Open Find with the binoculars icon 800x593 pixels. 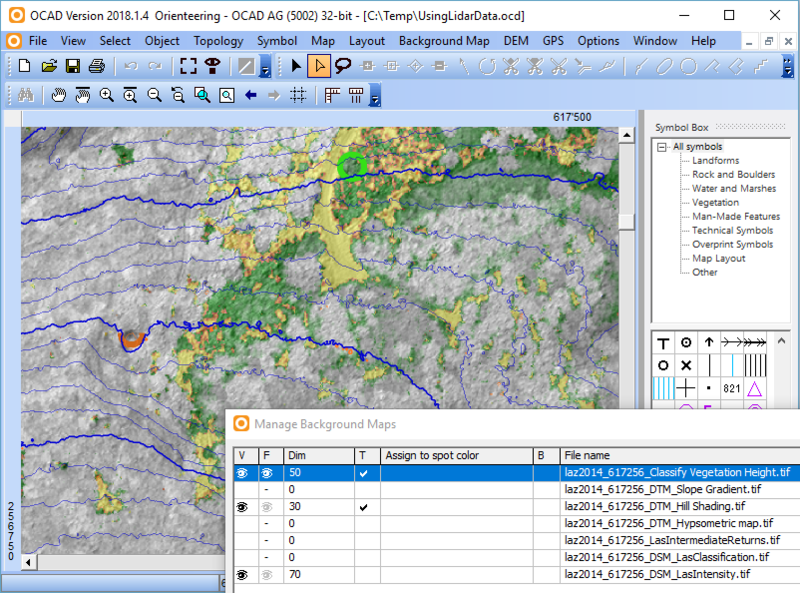[x=26, y=95]
